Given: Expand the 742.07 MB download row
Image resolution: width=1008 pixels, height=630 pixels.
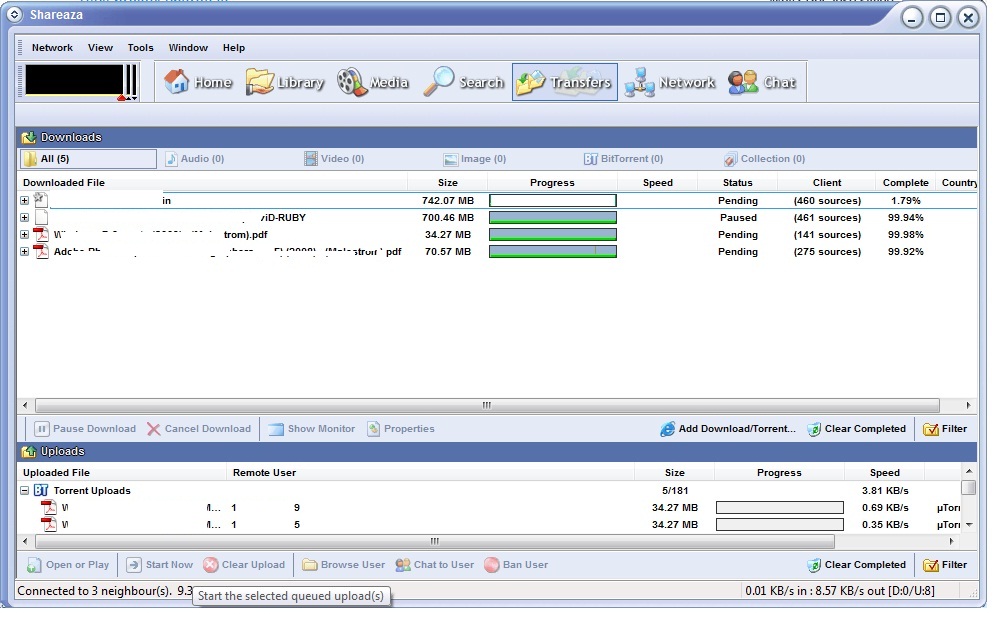Looking at the screenshot, I should (24, 201).
